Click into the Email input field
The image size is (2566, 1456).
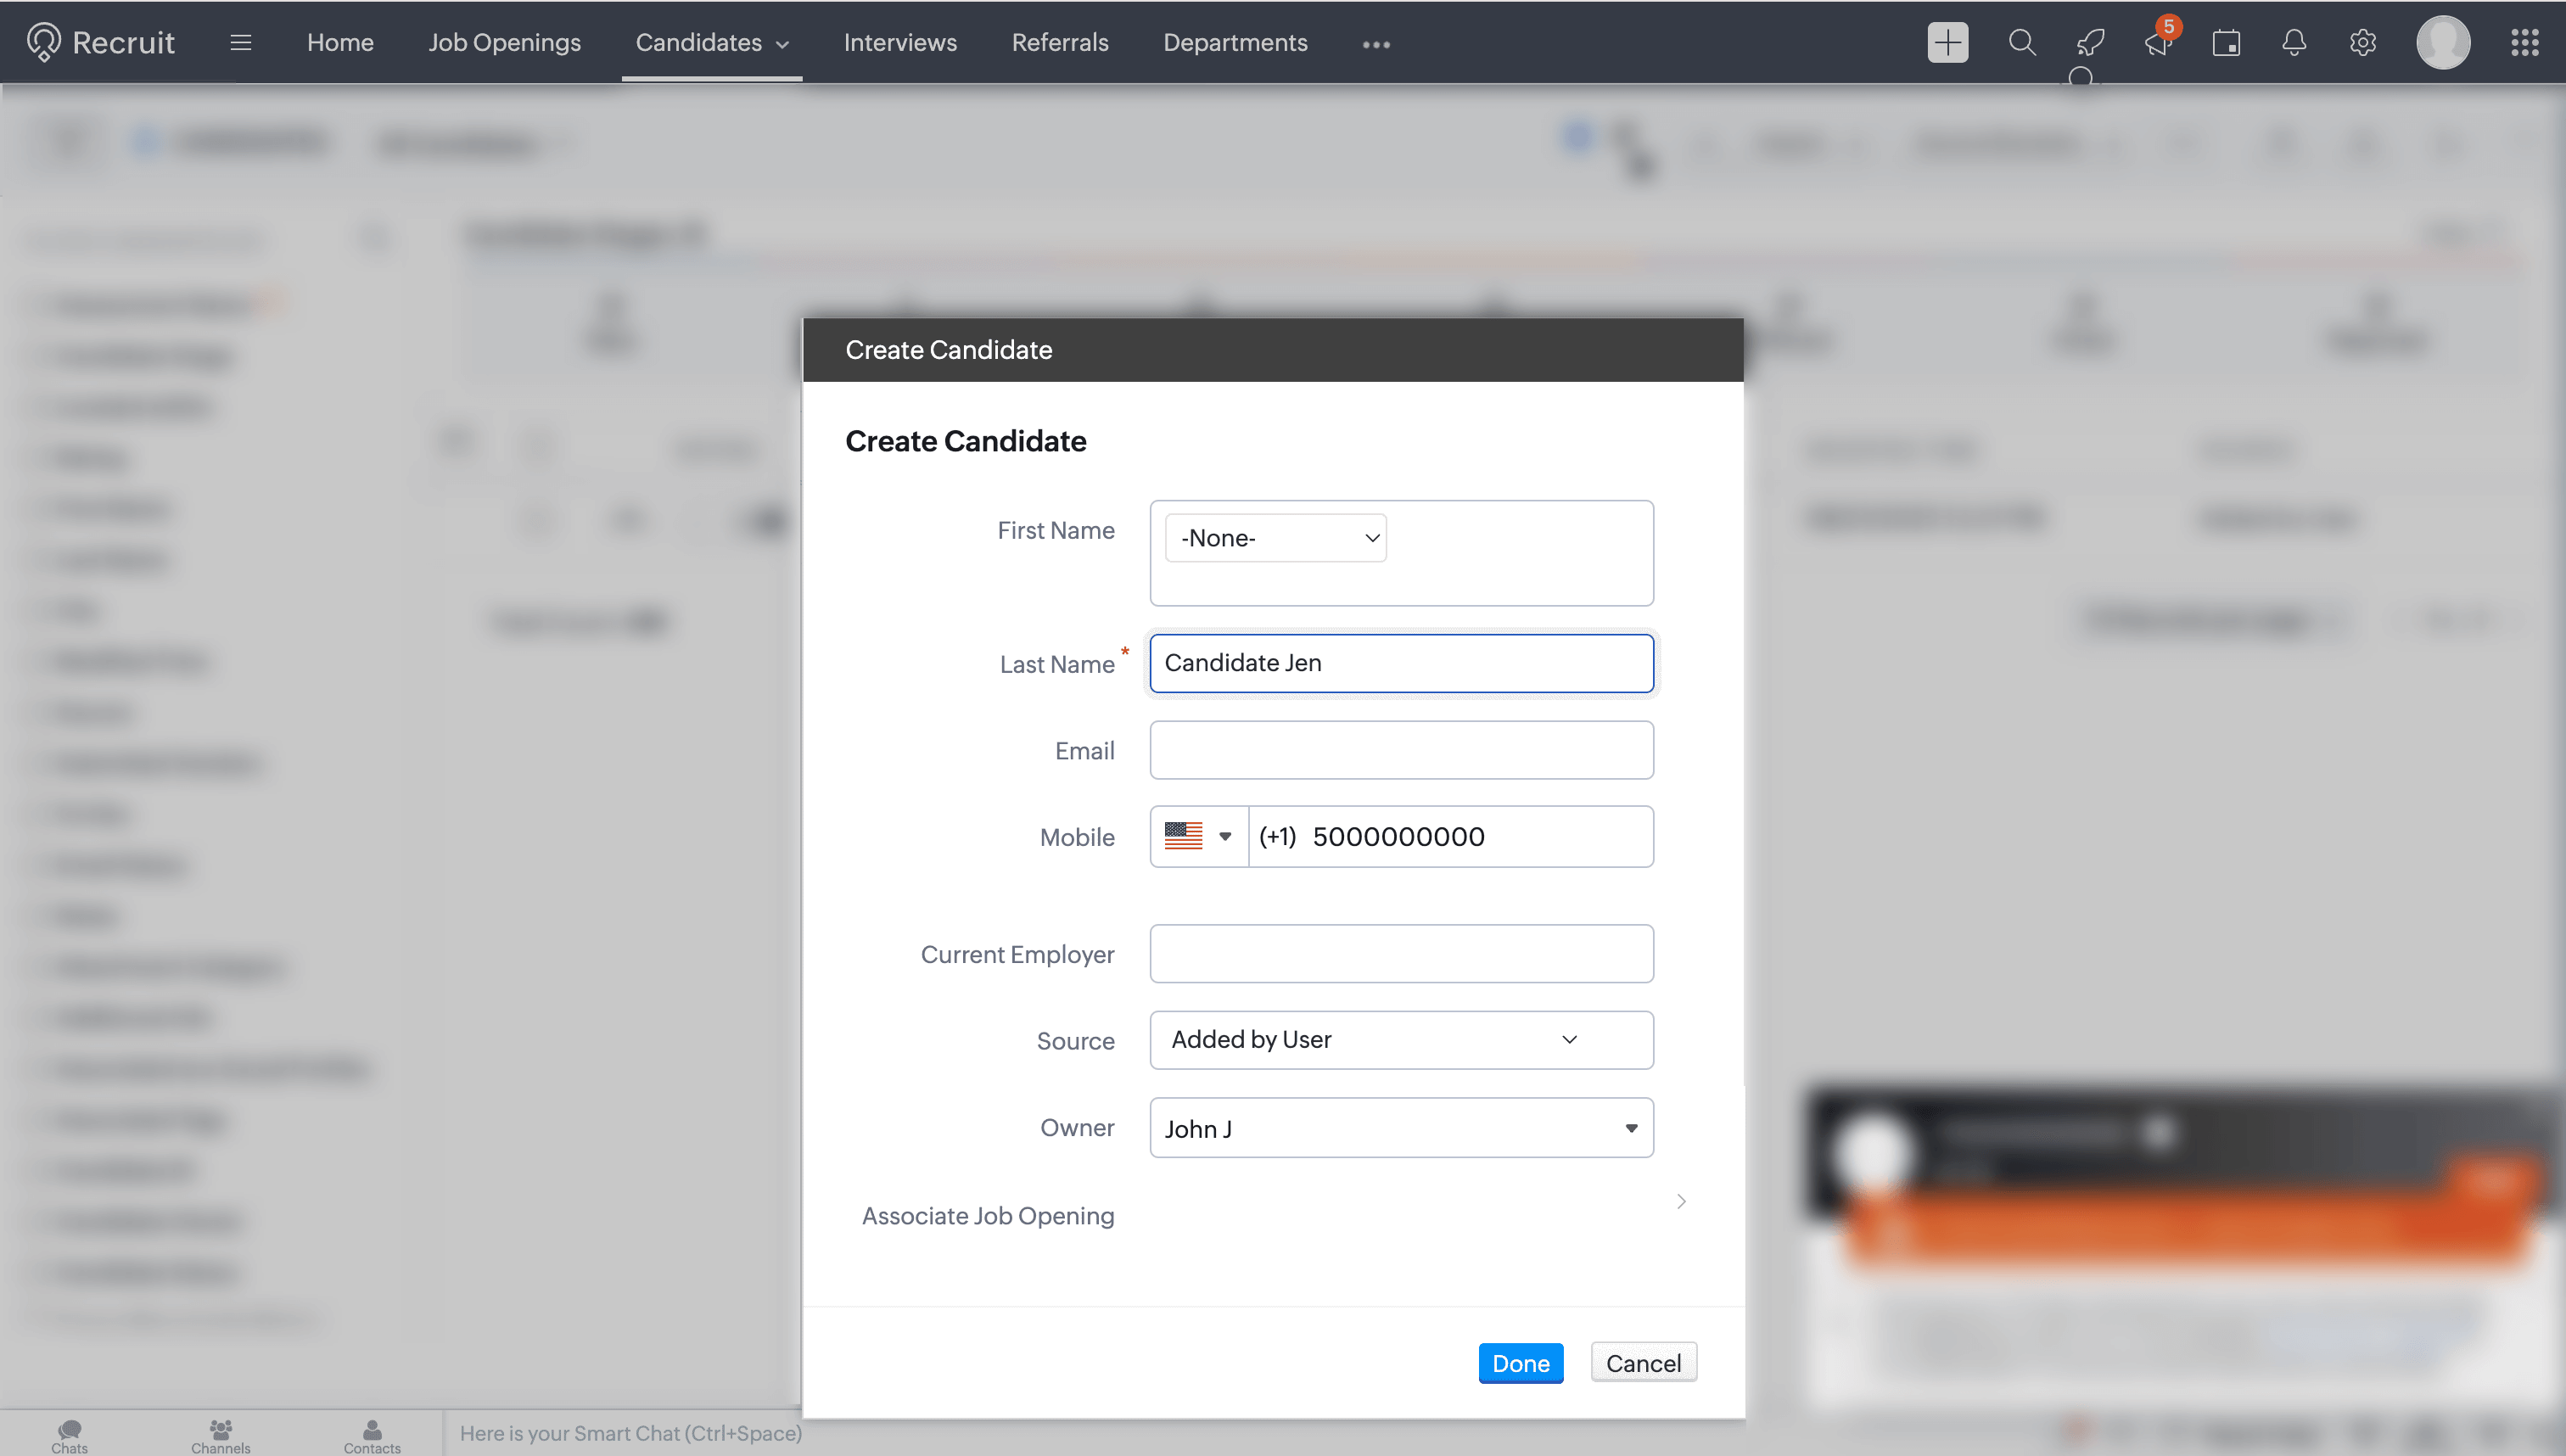tap(1400, 750)
